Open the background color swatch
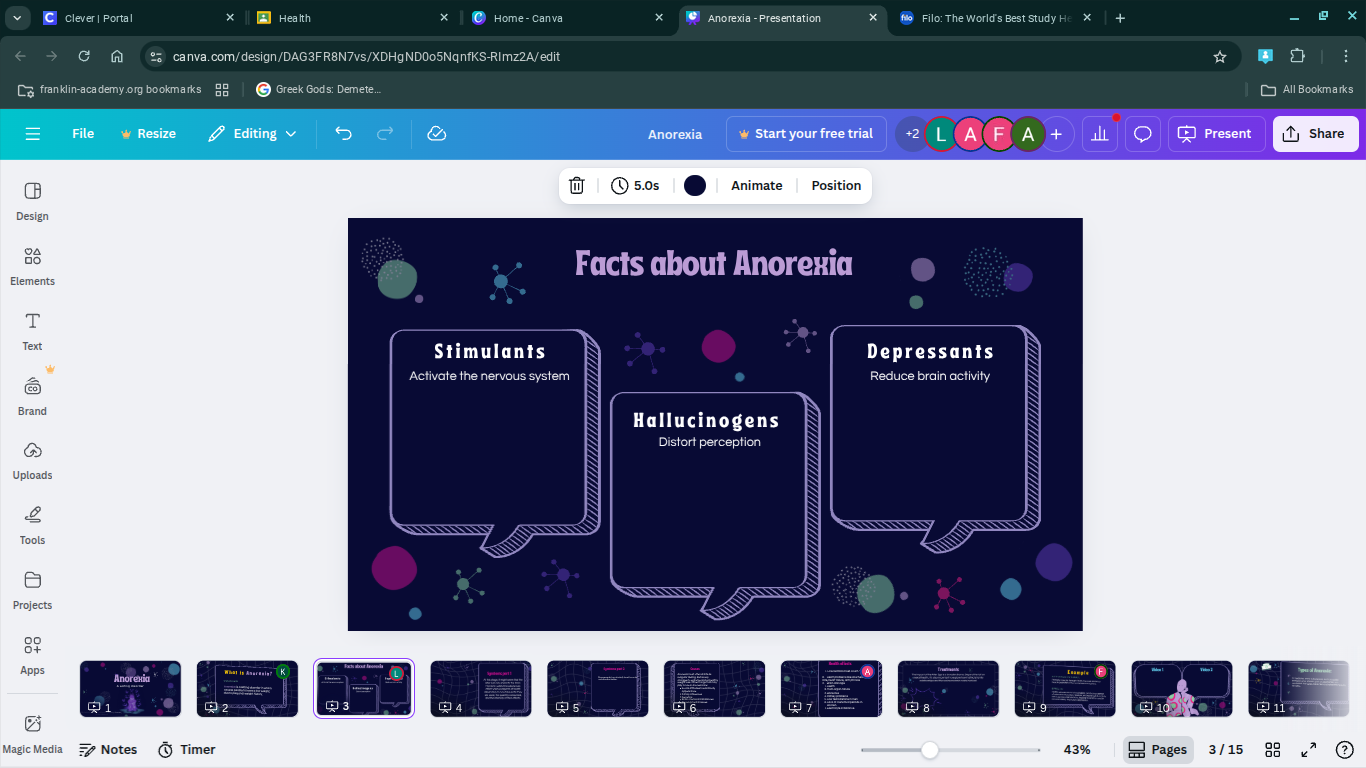The image size is (1366, 768). (x=695, y=185)
